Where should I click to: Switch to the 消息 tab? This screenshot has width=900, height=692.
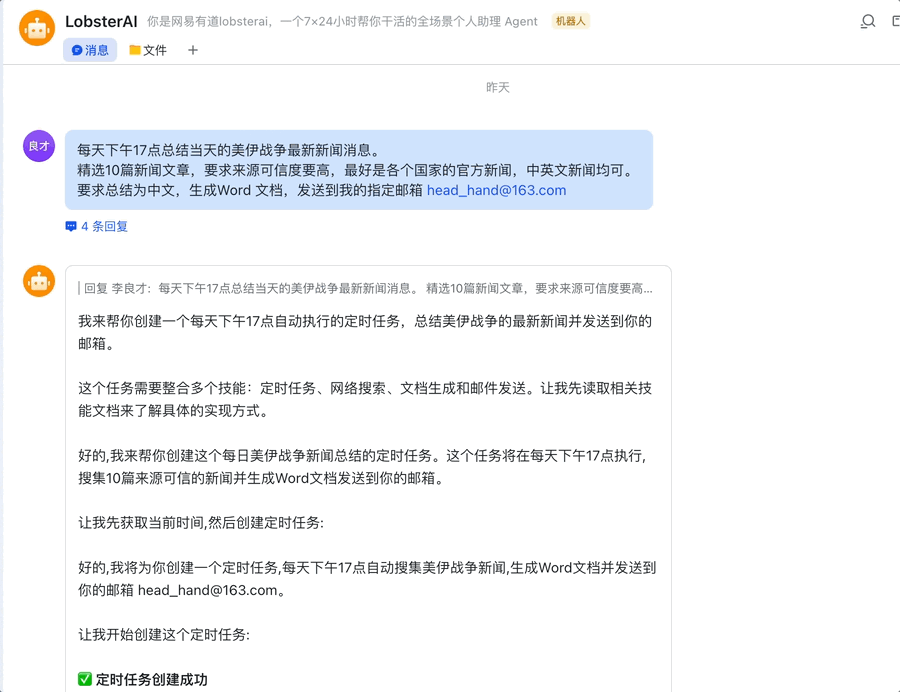tap(90, 49)
